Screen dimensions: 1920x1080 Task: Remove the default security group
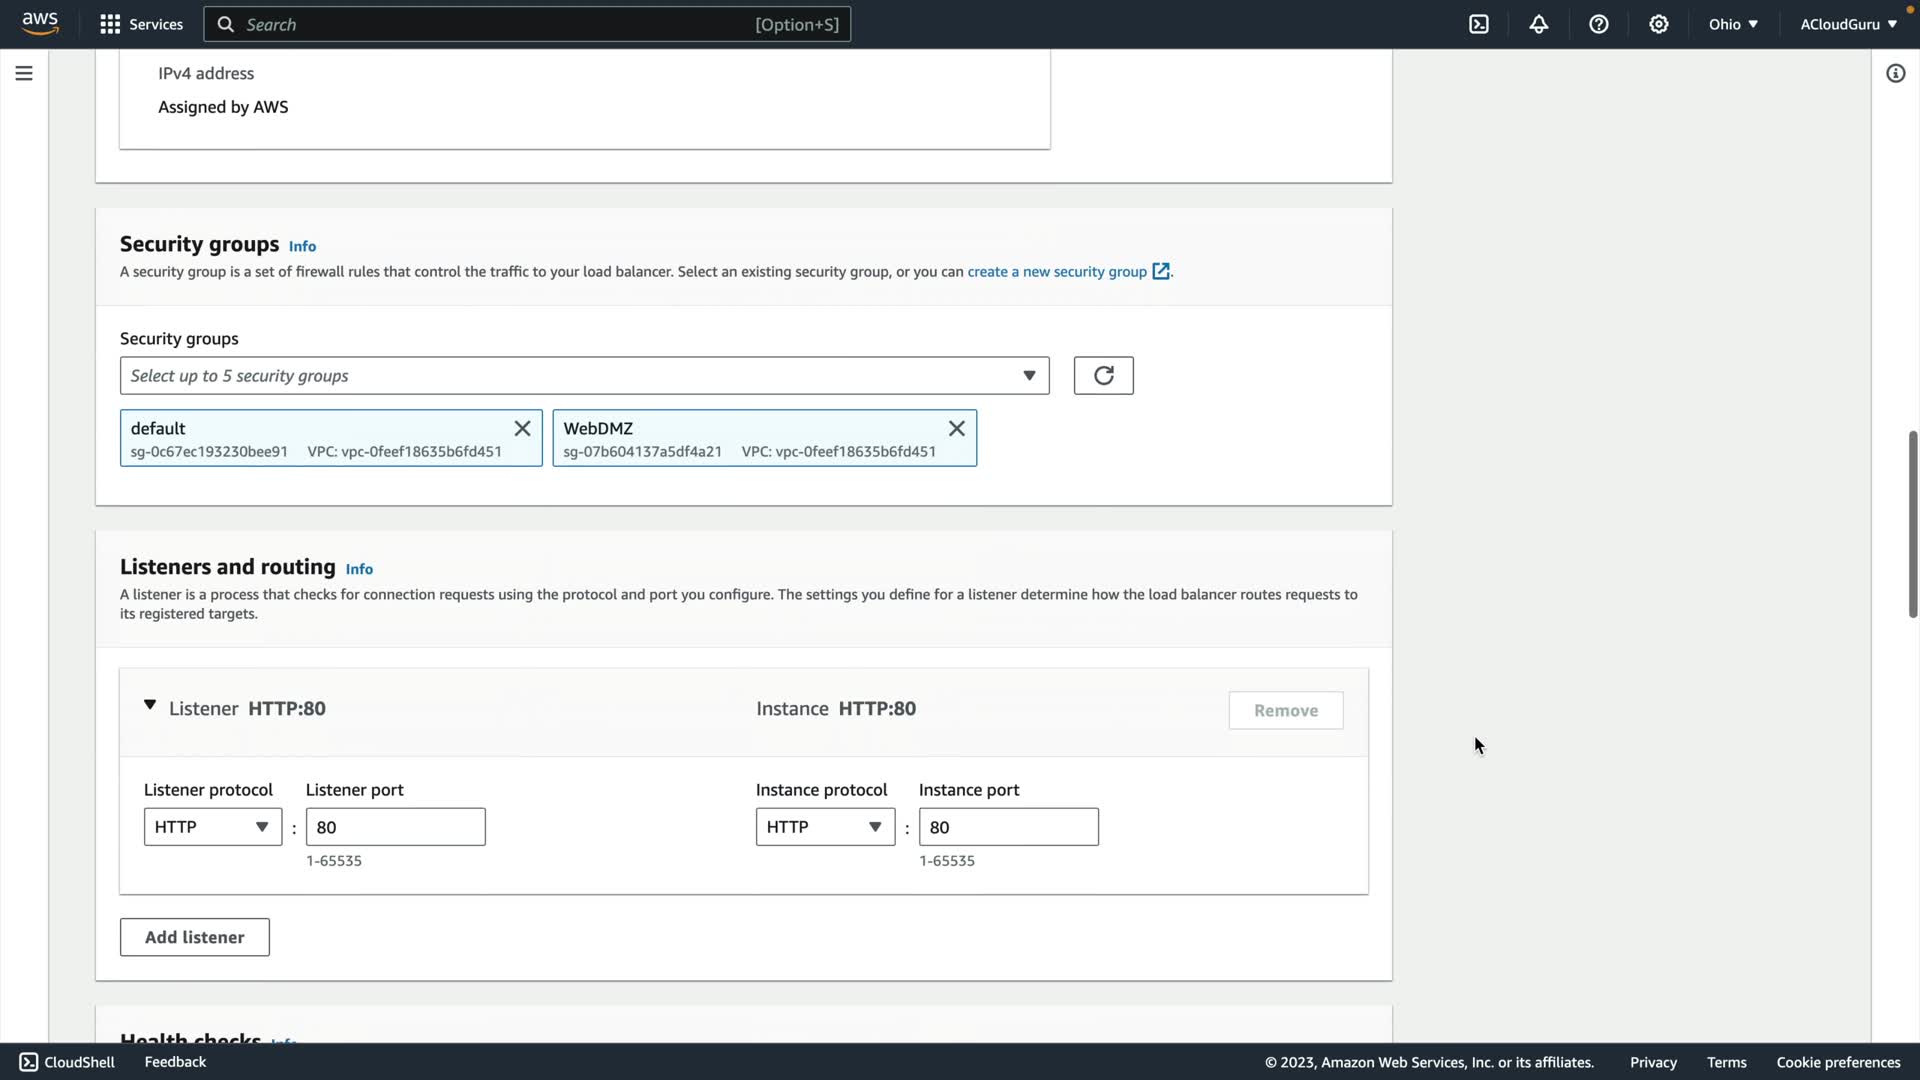tap(522, 428)
